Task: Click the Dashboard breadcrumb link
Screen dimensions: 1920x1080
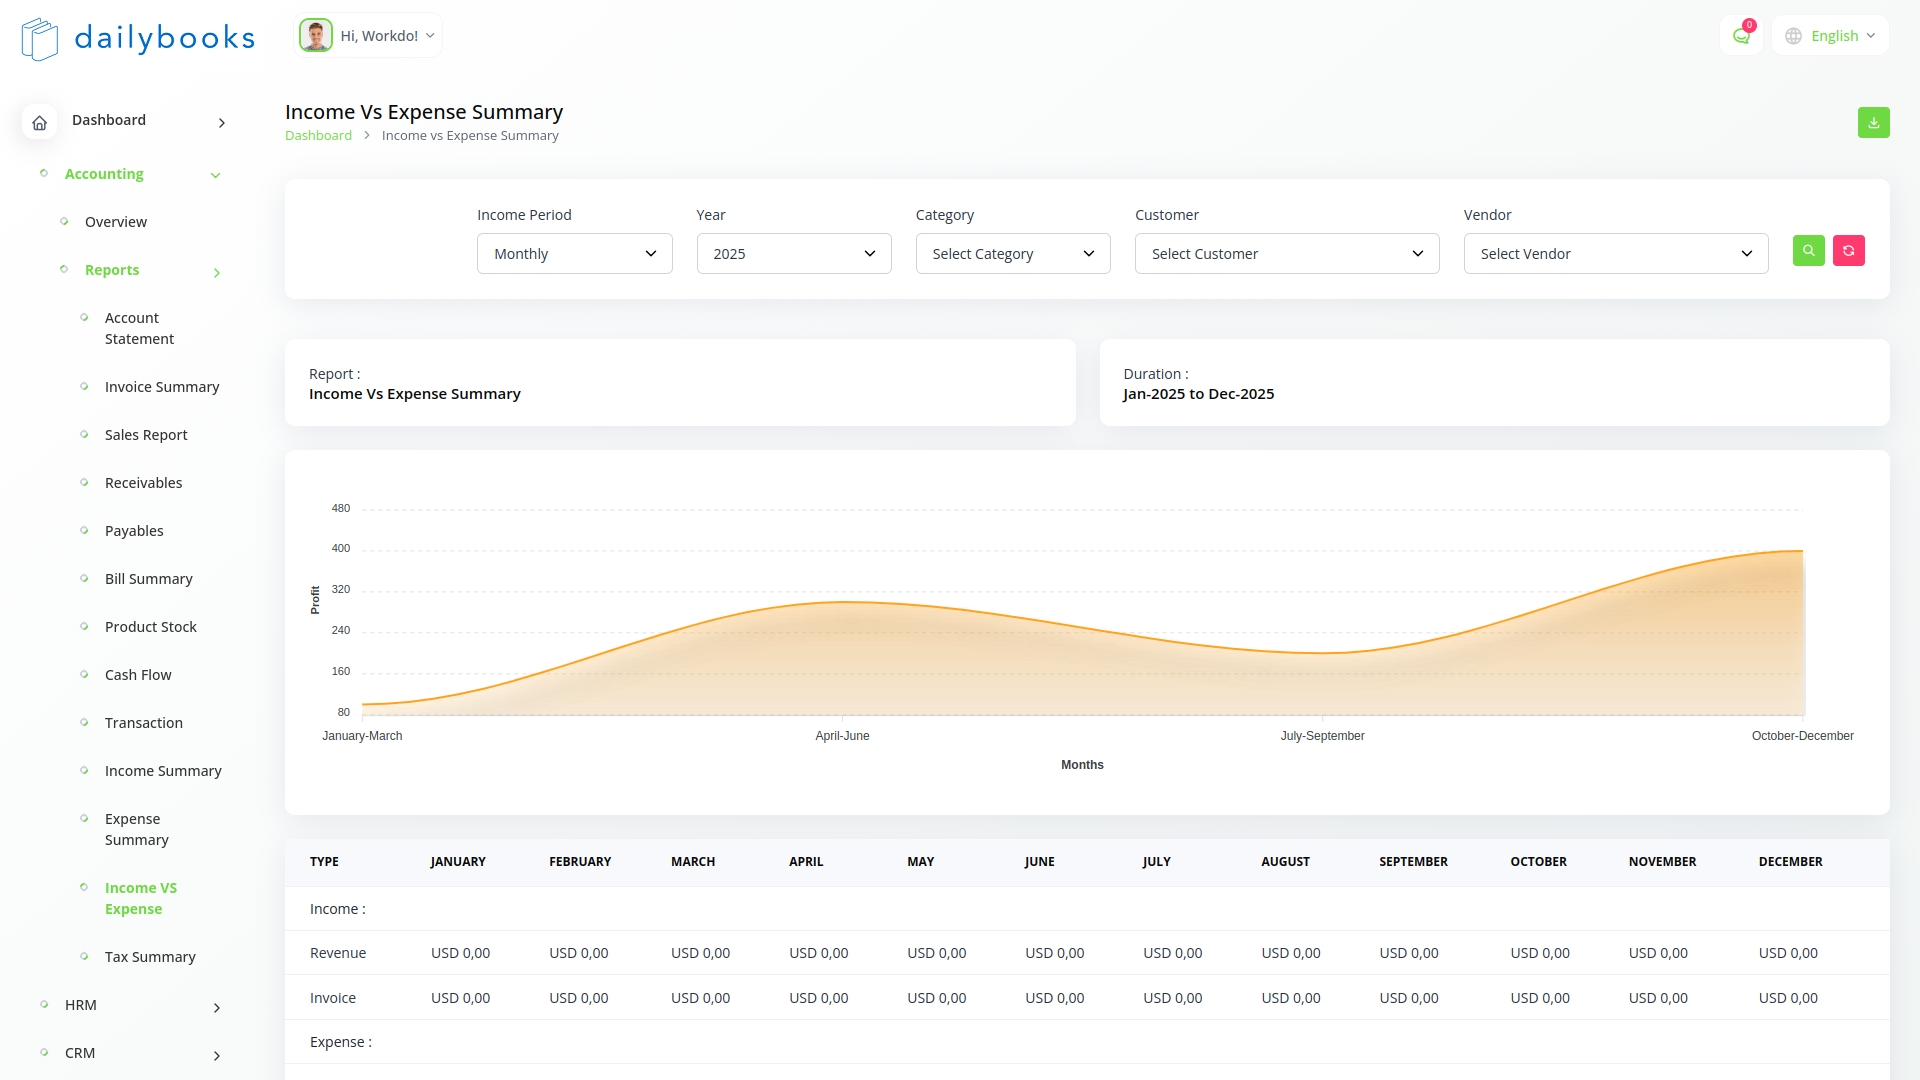Action: point(318,136)
